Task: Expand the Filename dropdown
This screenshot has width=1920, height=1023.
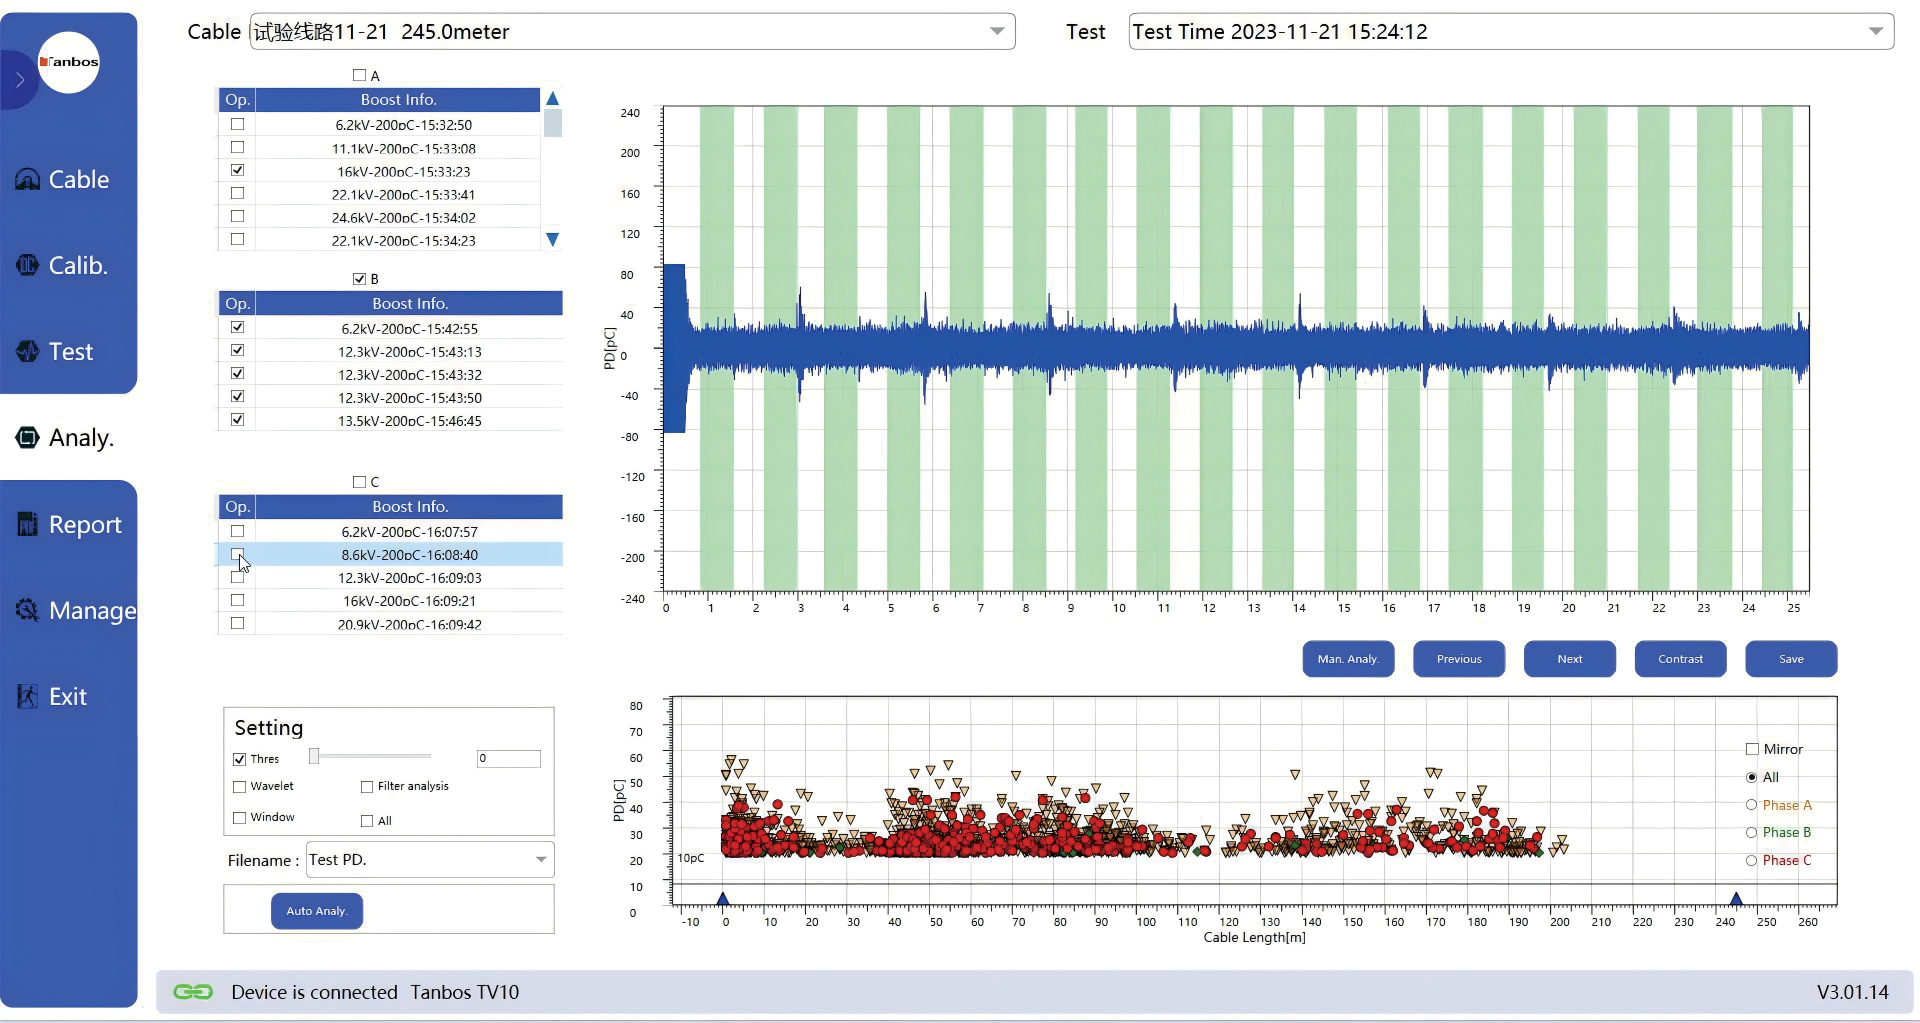Action: click(x=540, y=860)
